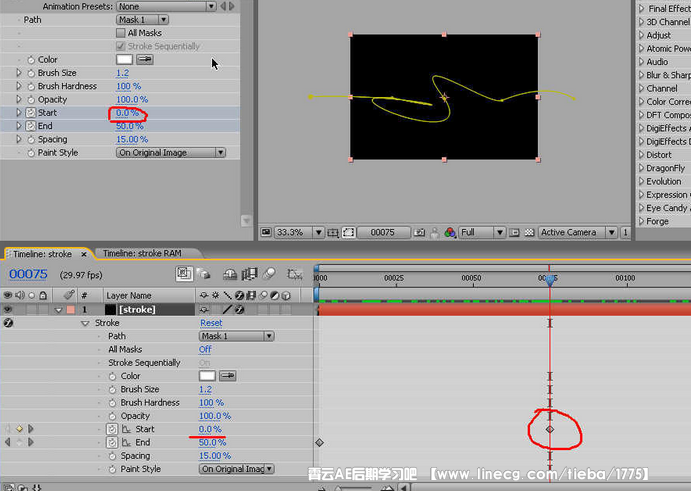Switch to Timeline: stroke RAM tab

142,253
